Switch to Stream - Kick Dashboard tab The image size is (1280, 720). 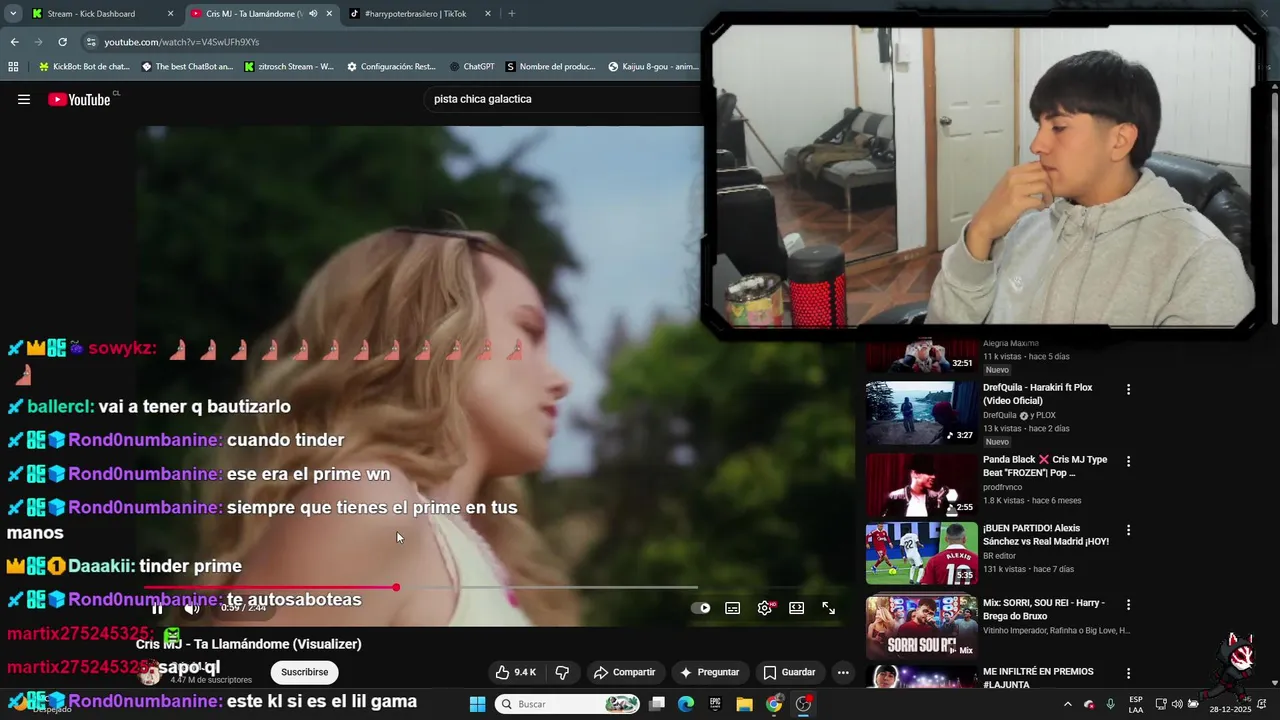91,14
